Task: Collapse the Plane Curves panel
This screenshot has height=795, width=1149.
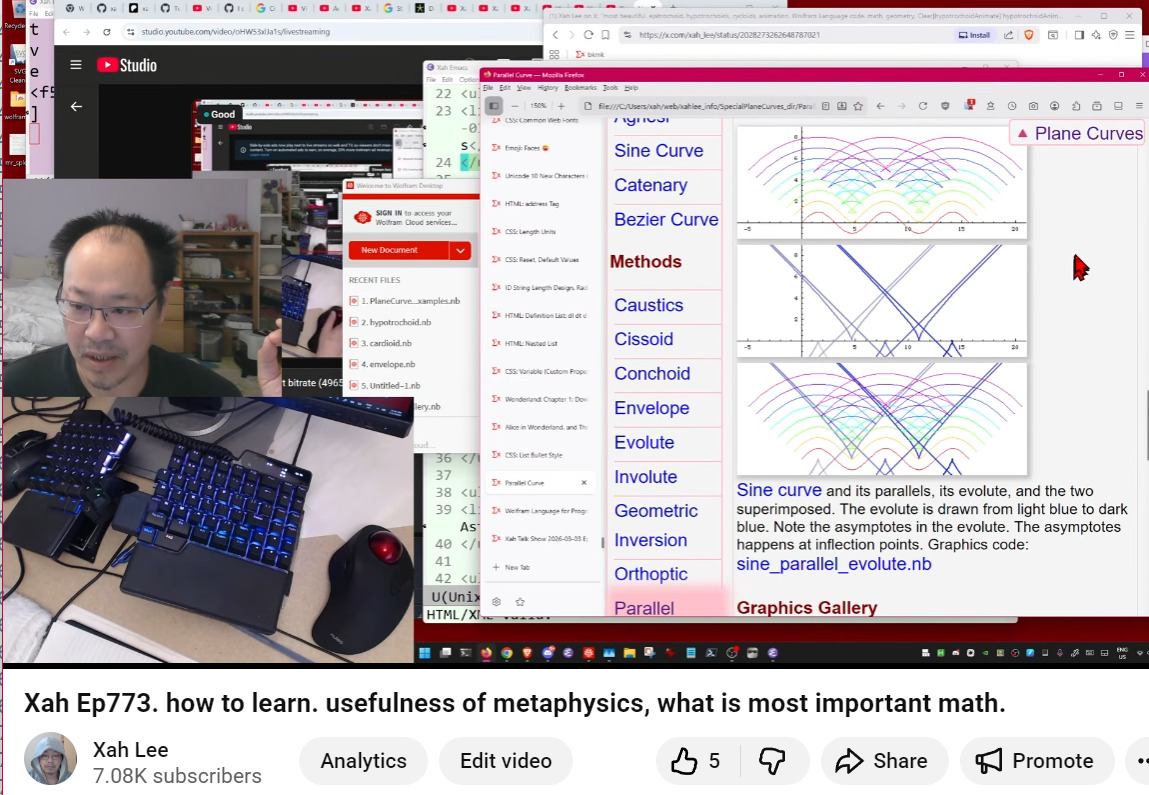Action: click(x=1022, y=133)
